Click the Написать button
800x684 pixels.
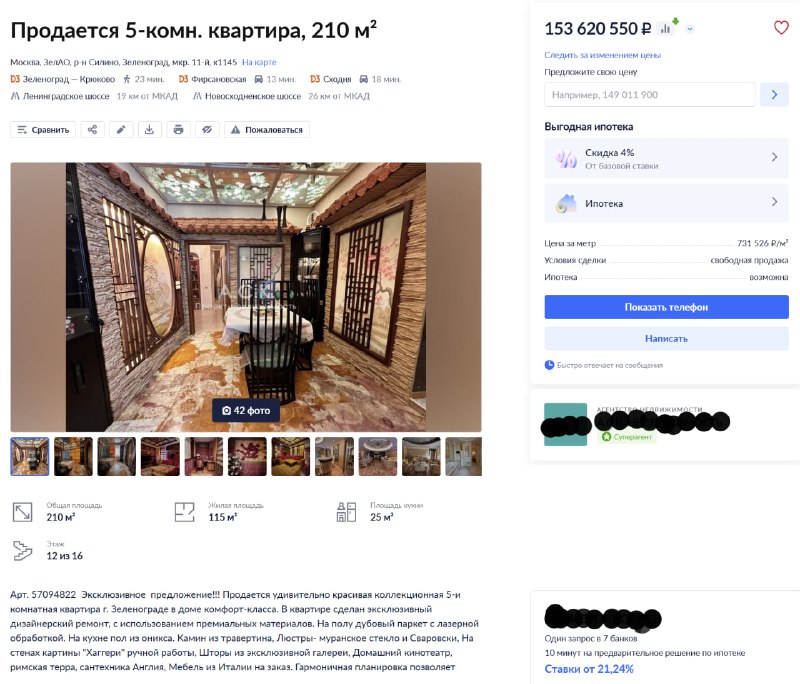666,338
